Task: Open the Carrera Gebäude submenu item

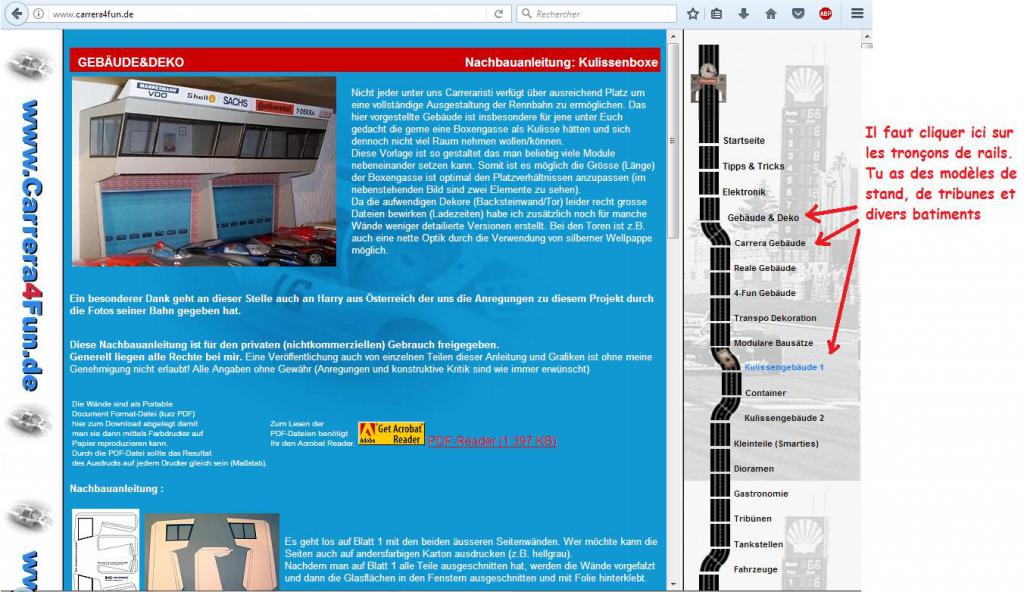Action: (x=769, y=242)
